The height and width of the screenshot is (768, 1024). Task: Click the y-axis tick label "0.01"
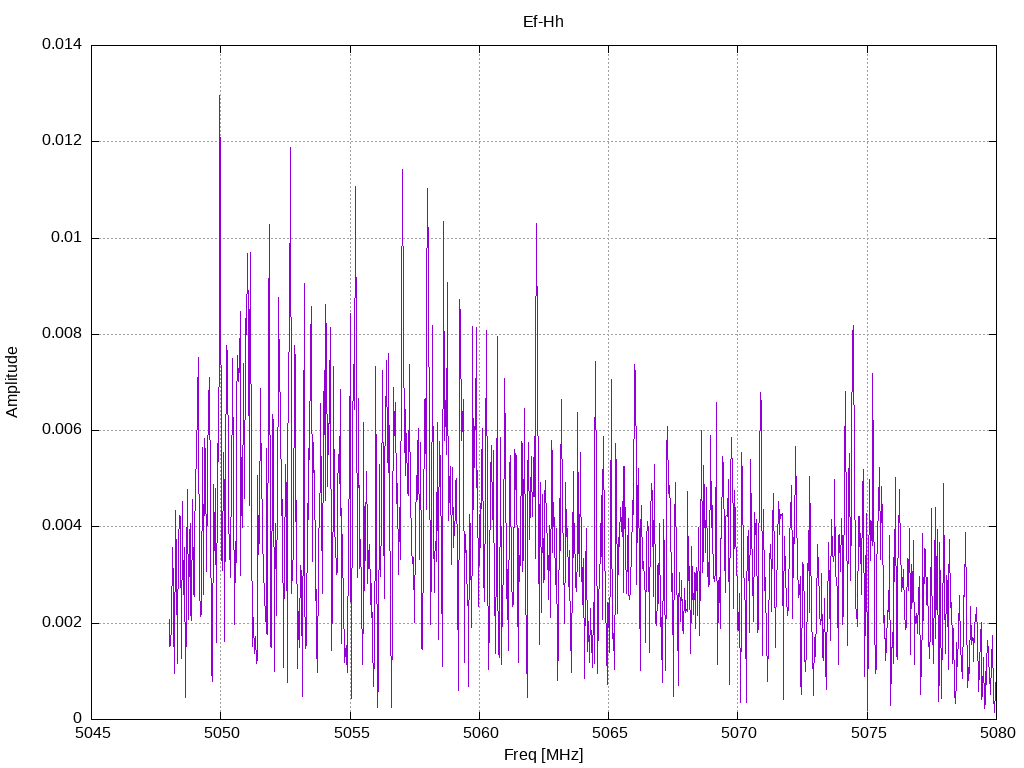click(x=67, y=237)
